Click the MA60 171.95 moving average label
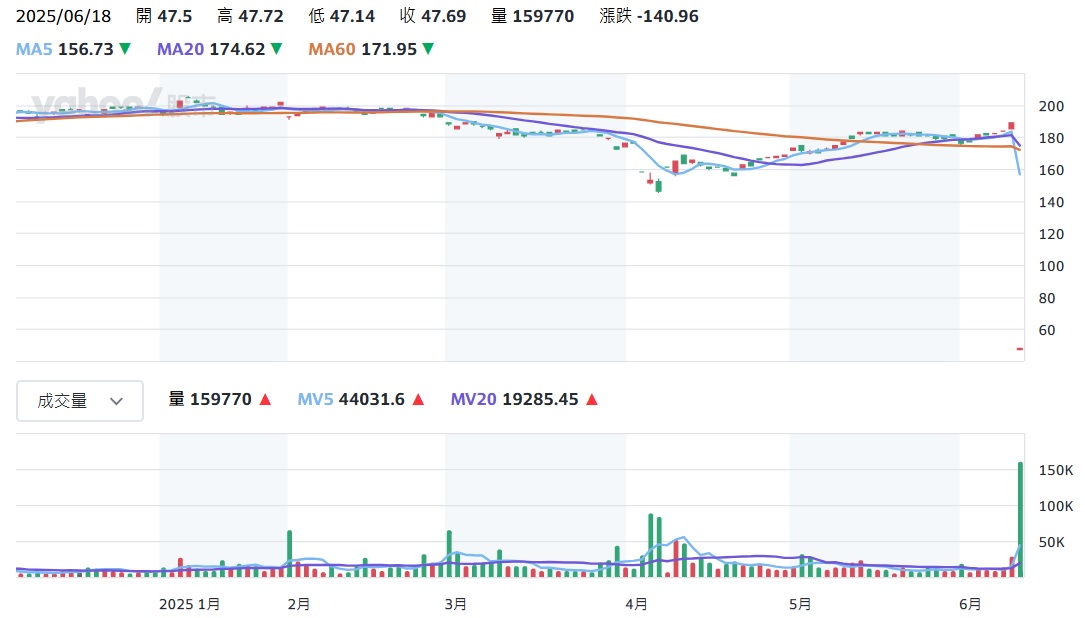 click(x=371, y=49)
